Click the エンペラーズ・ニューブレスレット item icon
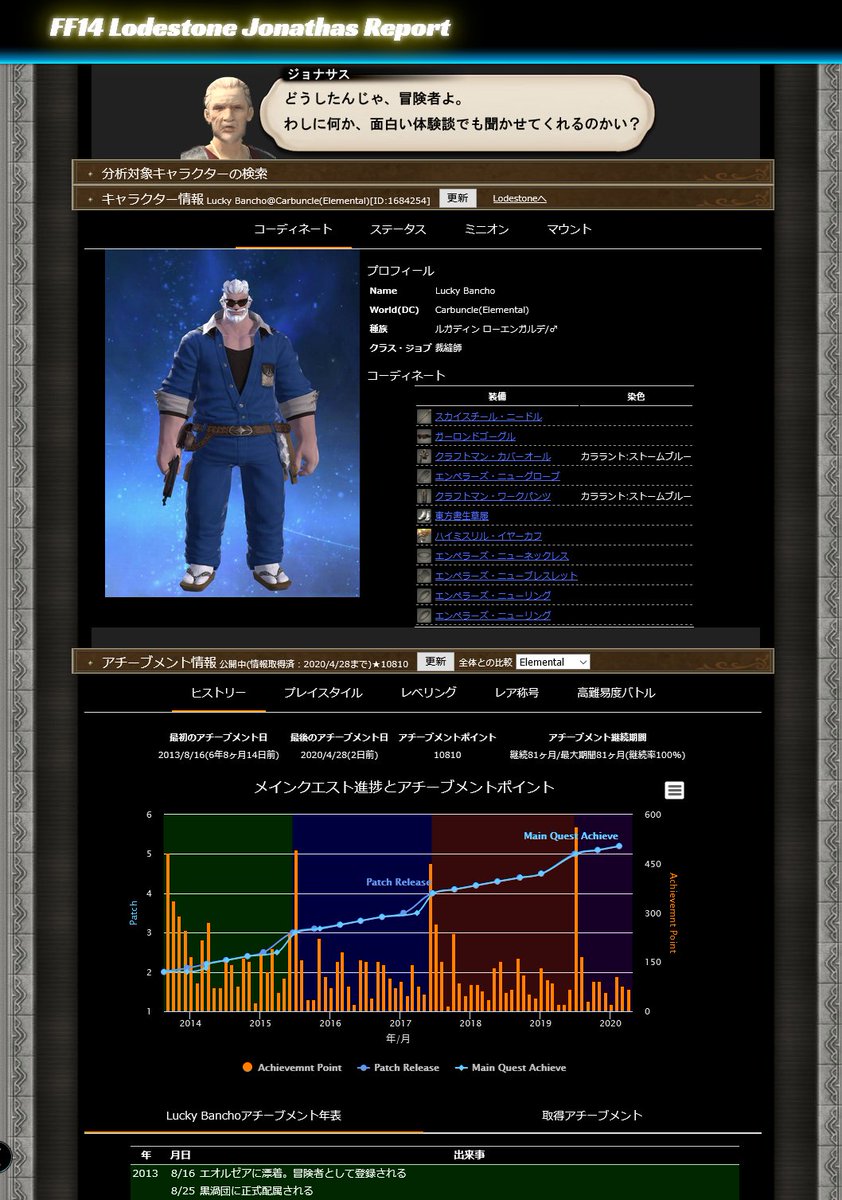This screenshot has width=842, height=1200. [424, 576]
